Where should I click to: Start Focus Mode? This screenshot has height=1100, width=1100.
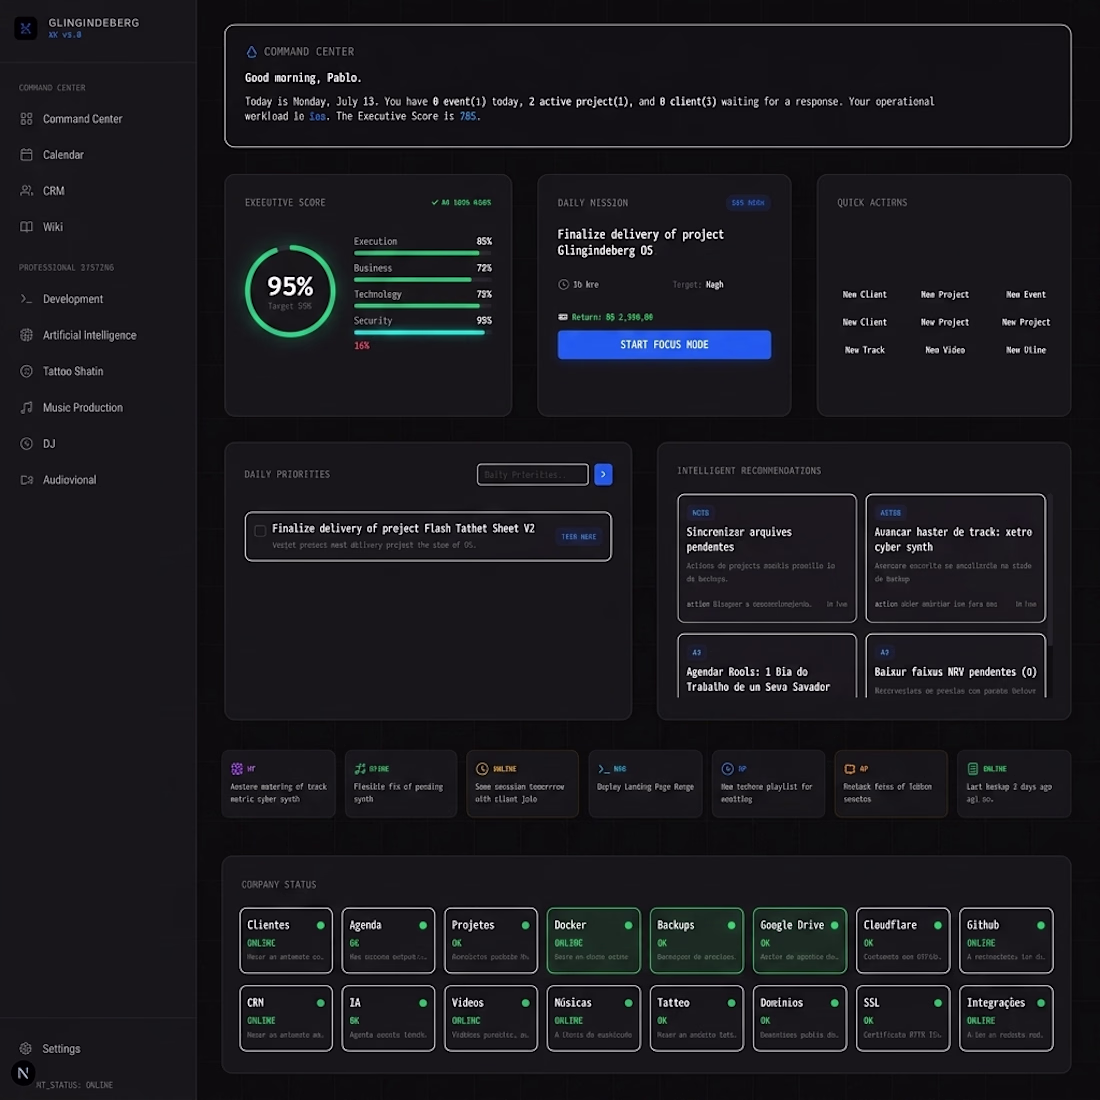664,345
